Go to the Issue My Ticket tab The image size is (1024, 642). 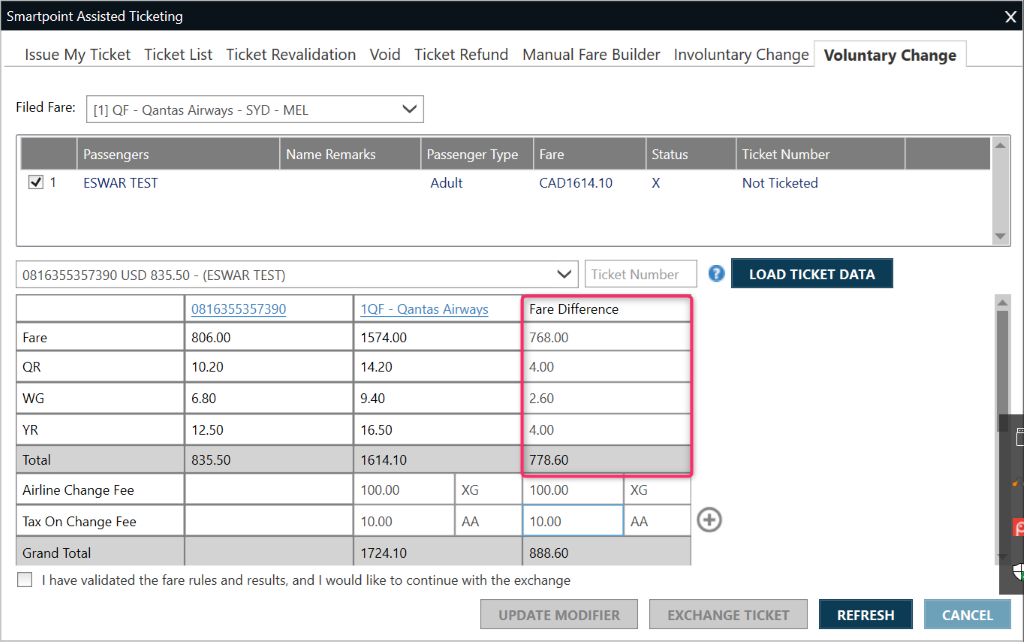click(77, 55)
